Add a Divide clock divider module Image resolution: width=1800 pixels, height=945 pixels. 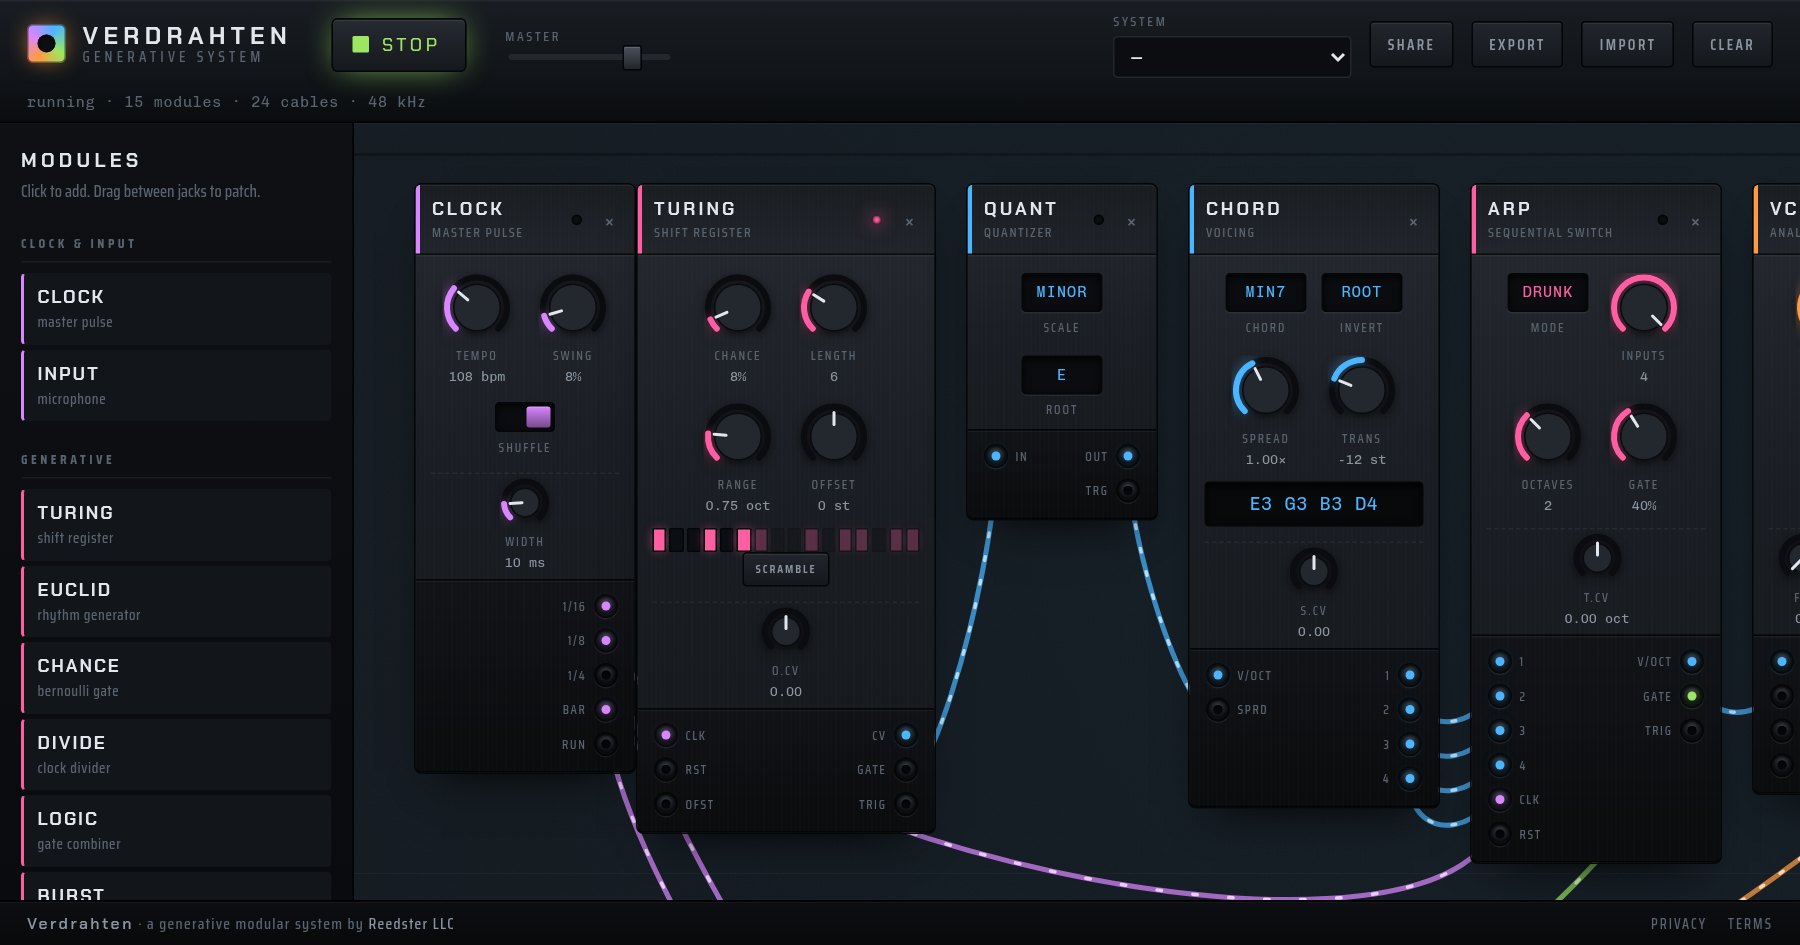tap(176, 754)
